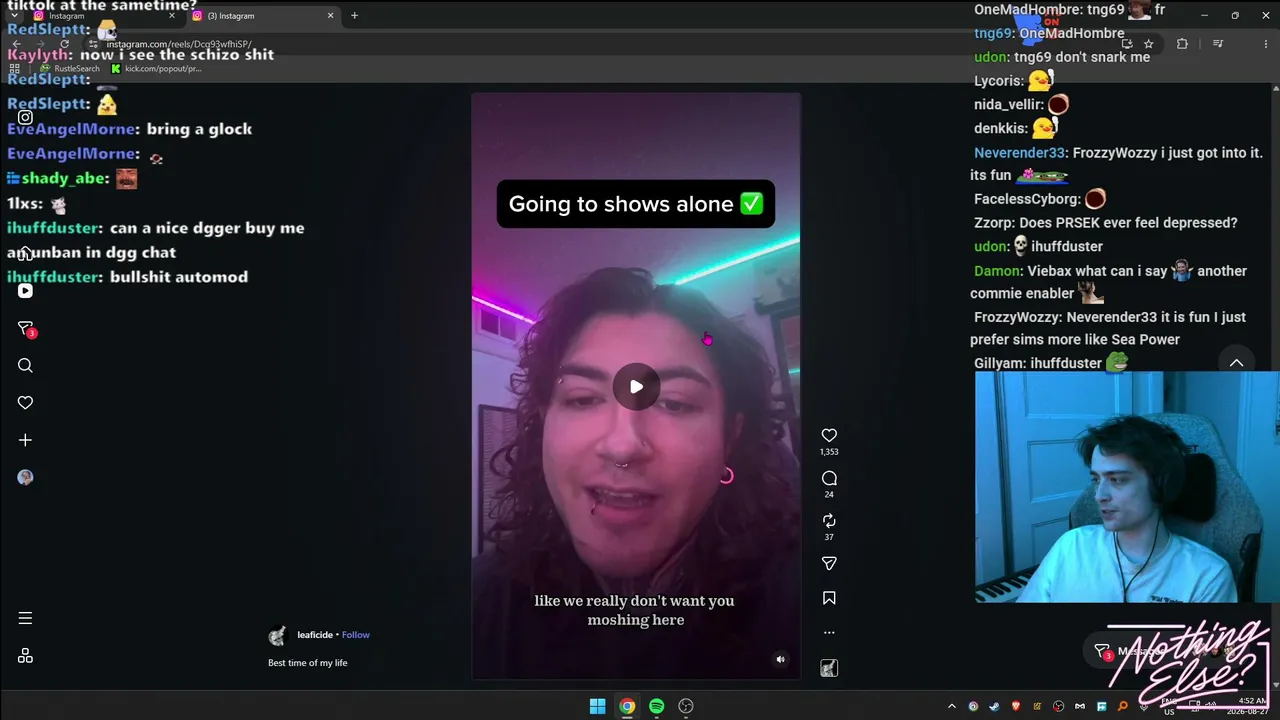Open the Windows Start menu

pyautogui.click(x=597, y=706)
